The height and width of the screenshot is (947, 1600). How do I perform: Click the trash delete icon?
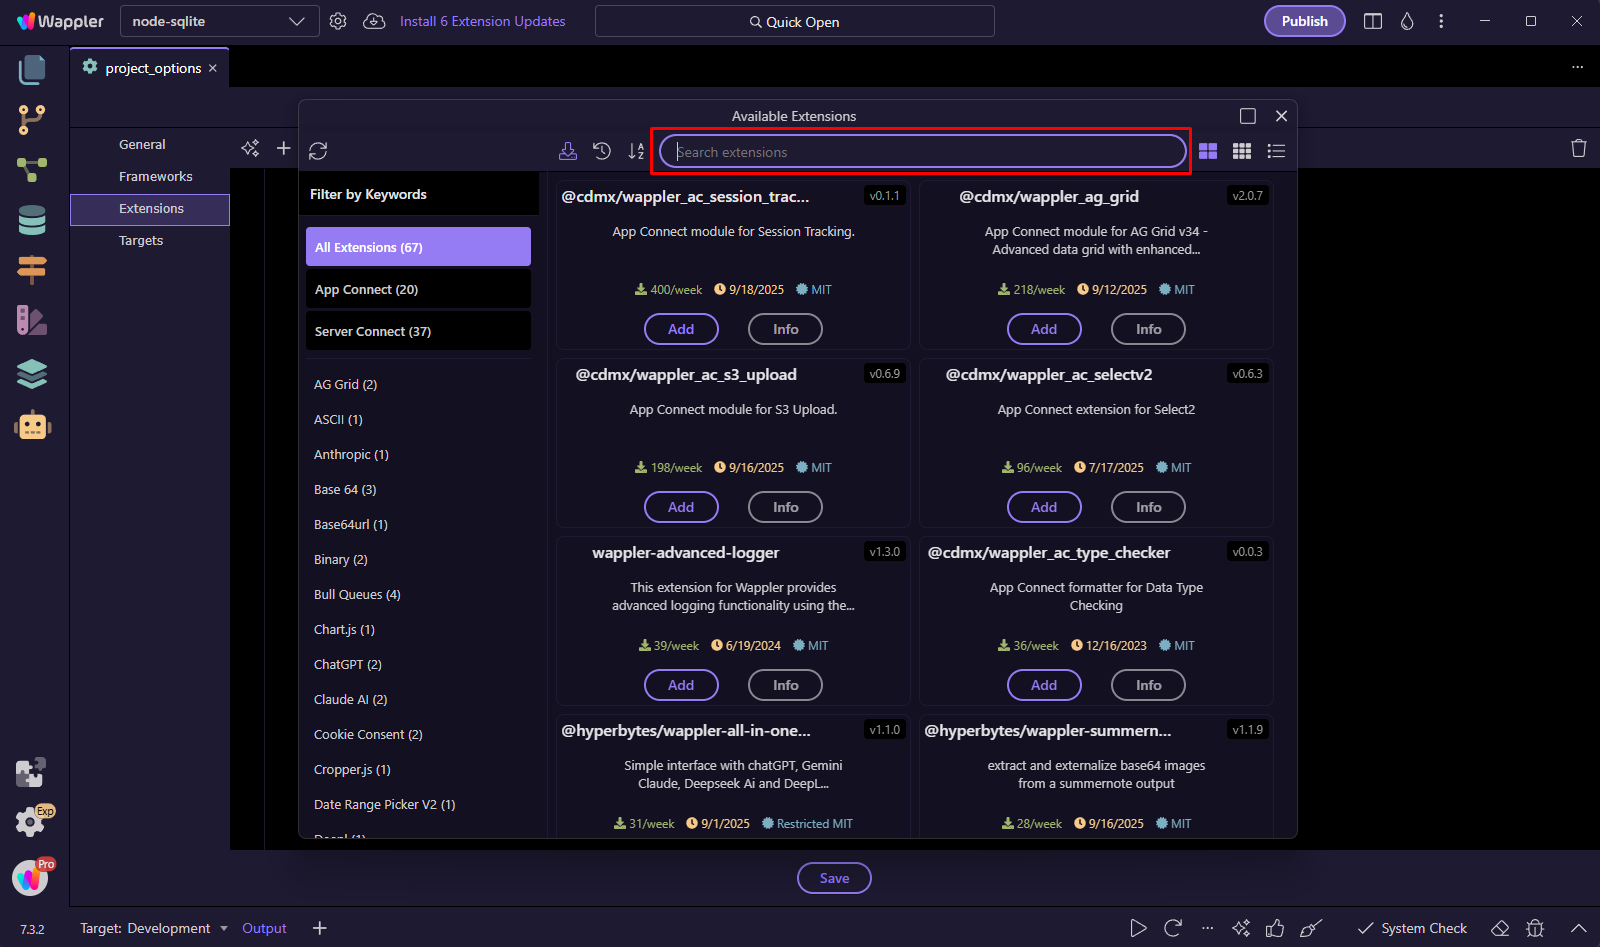coord(1579,148)
